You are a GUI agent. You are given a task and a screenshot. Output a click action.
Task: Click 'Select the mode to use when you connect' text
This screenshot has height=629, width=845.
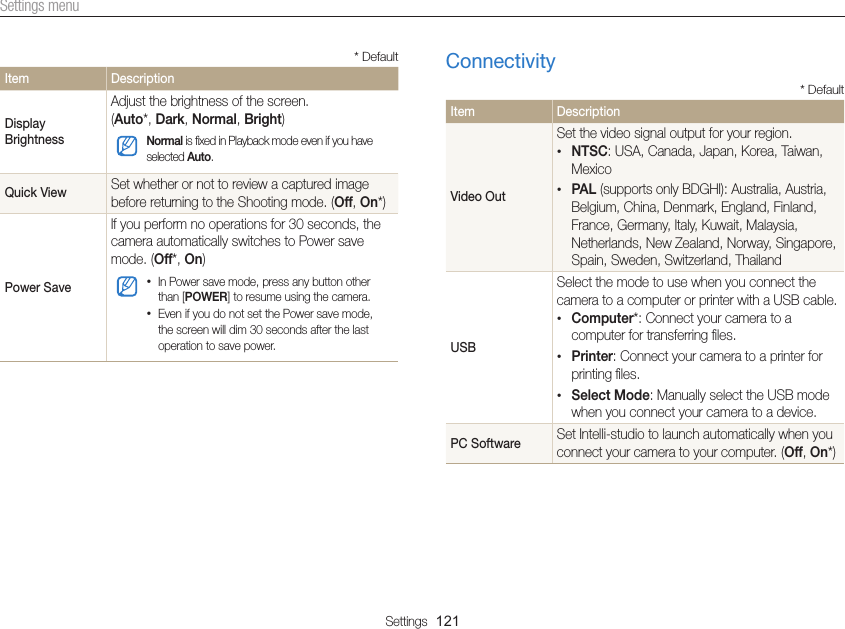pyautogui.click(x=696, y=291)
